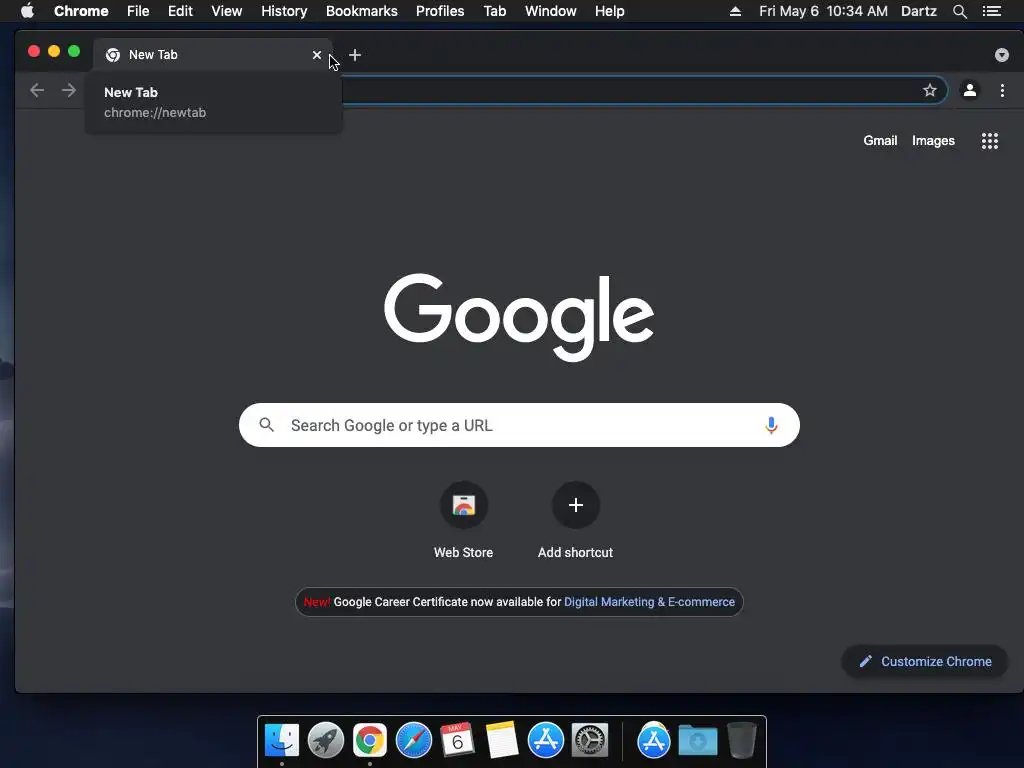
Task: Open the Tab menu
Action: tap(494, 11)
